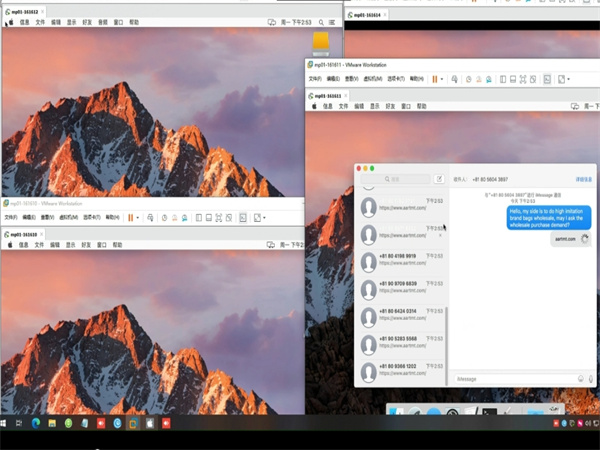Expand the last toolbar dropdown in mp01-161611 window
The height and width of the screenshot is (450, 600).
pyautogui.click(x=569, y=79)
